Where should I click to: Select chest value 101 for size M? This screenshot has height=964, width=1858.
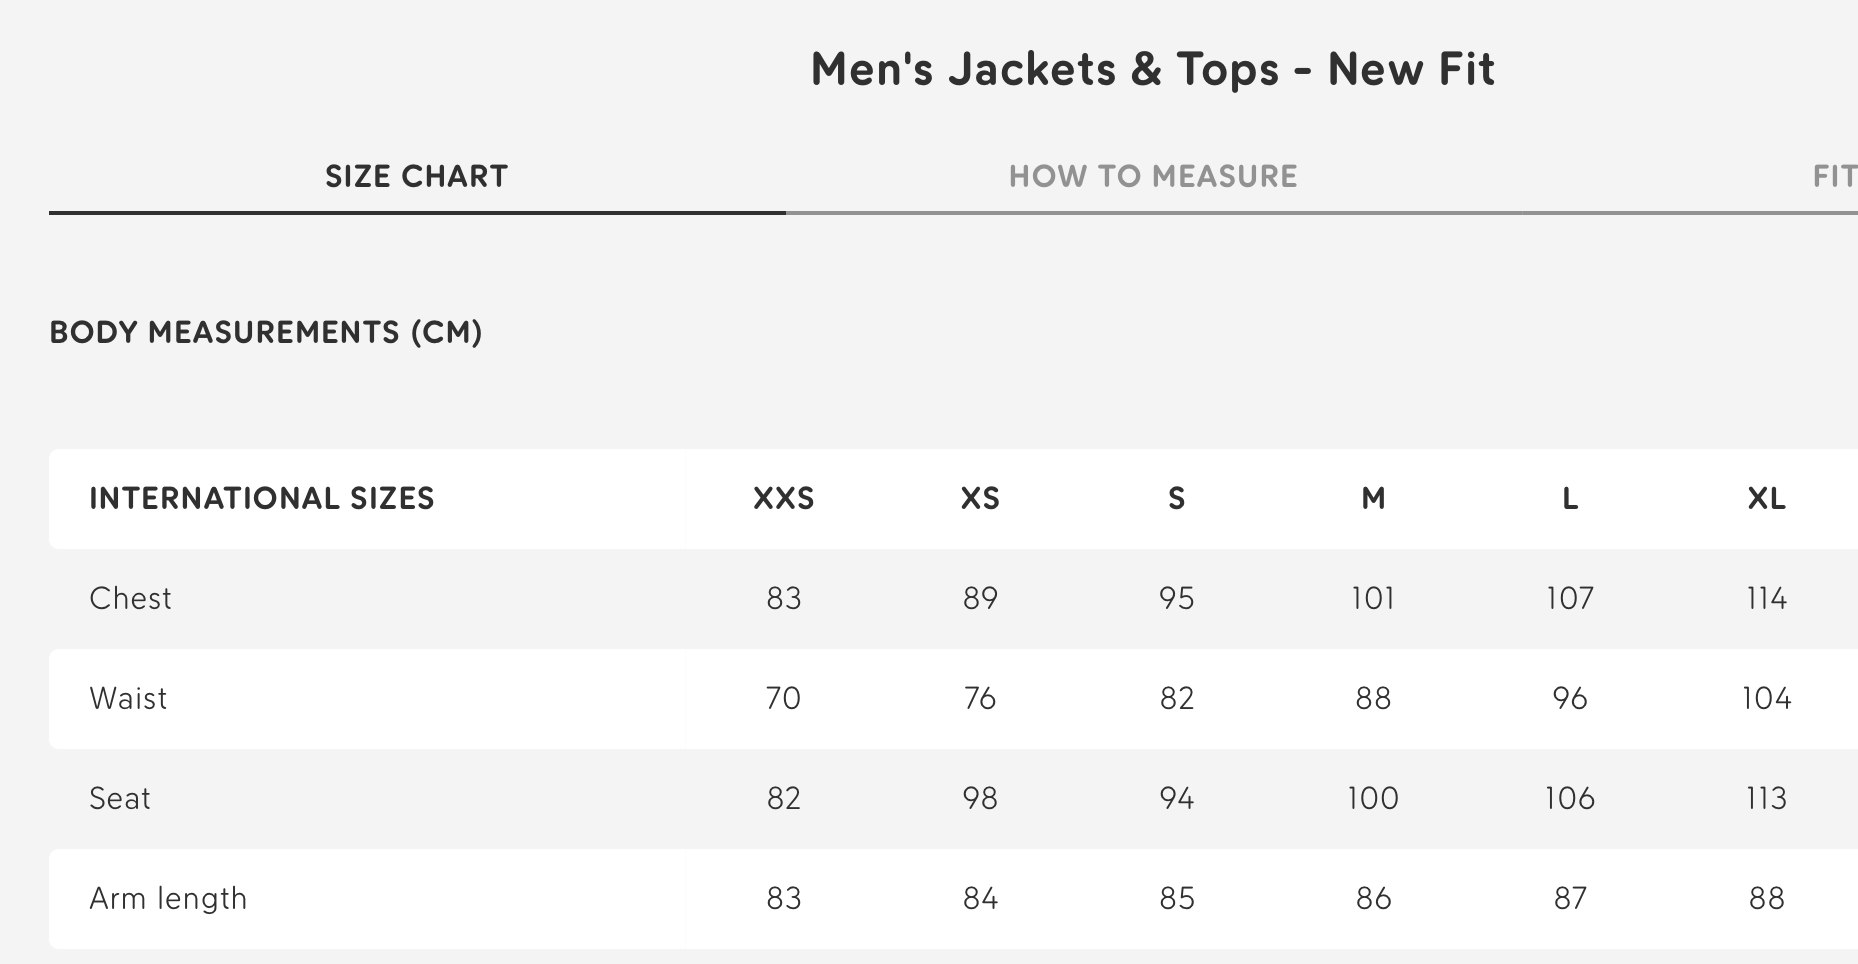point(1373,598)
